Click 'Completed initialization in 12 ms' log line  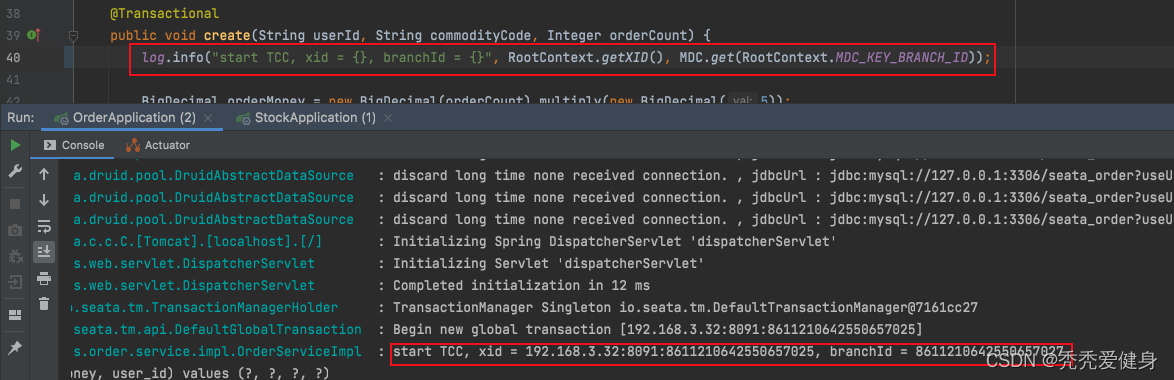(521, 286)
